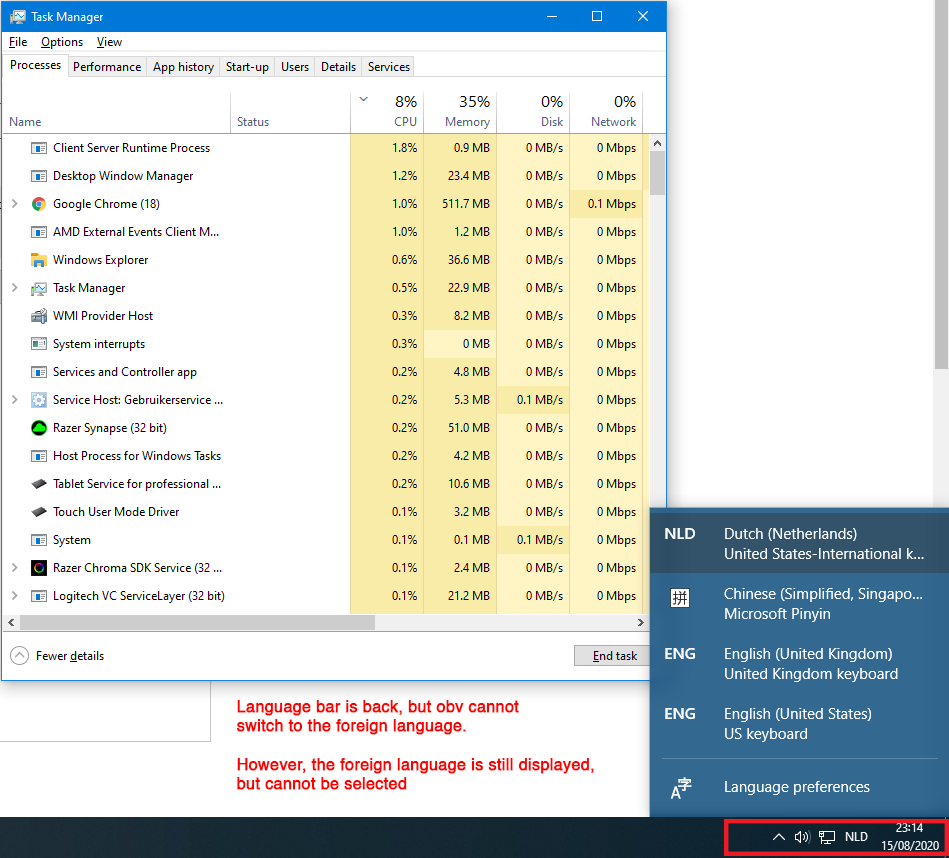Click the Razer Synapse green icon

tap(39, 428)
